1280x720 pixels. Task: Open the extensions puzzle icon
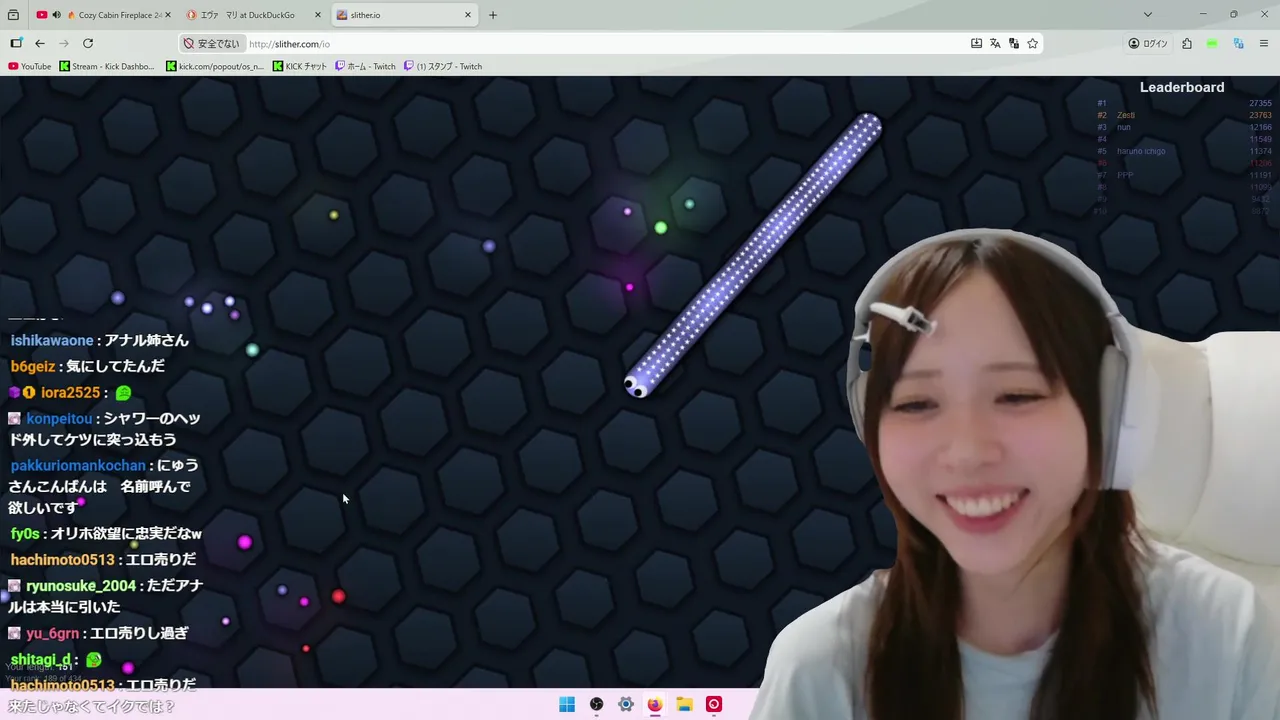coord(1187,43)
